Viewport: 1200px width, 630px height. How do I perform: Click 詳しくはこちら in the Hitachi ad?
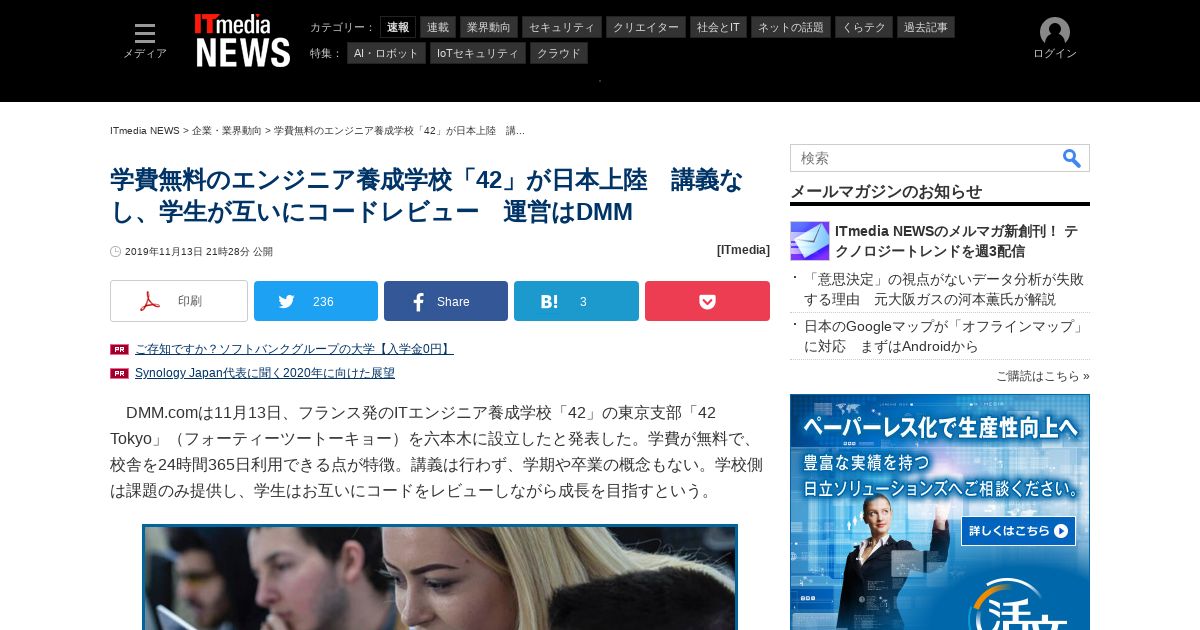[1018, 531]
